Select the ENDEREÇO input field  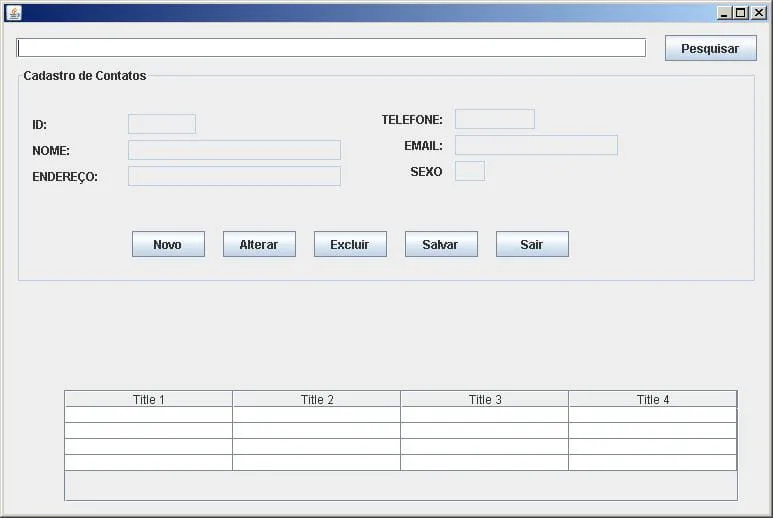(x=234, y=176)
